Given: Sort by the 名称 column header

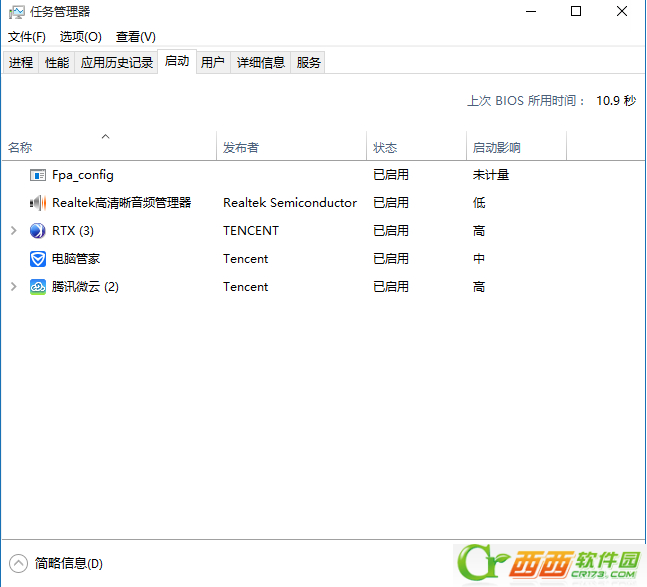Looking at the screenshot, I should pos(109,146).
